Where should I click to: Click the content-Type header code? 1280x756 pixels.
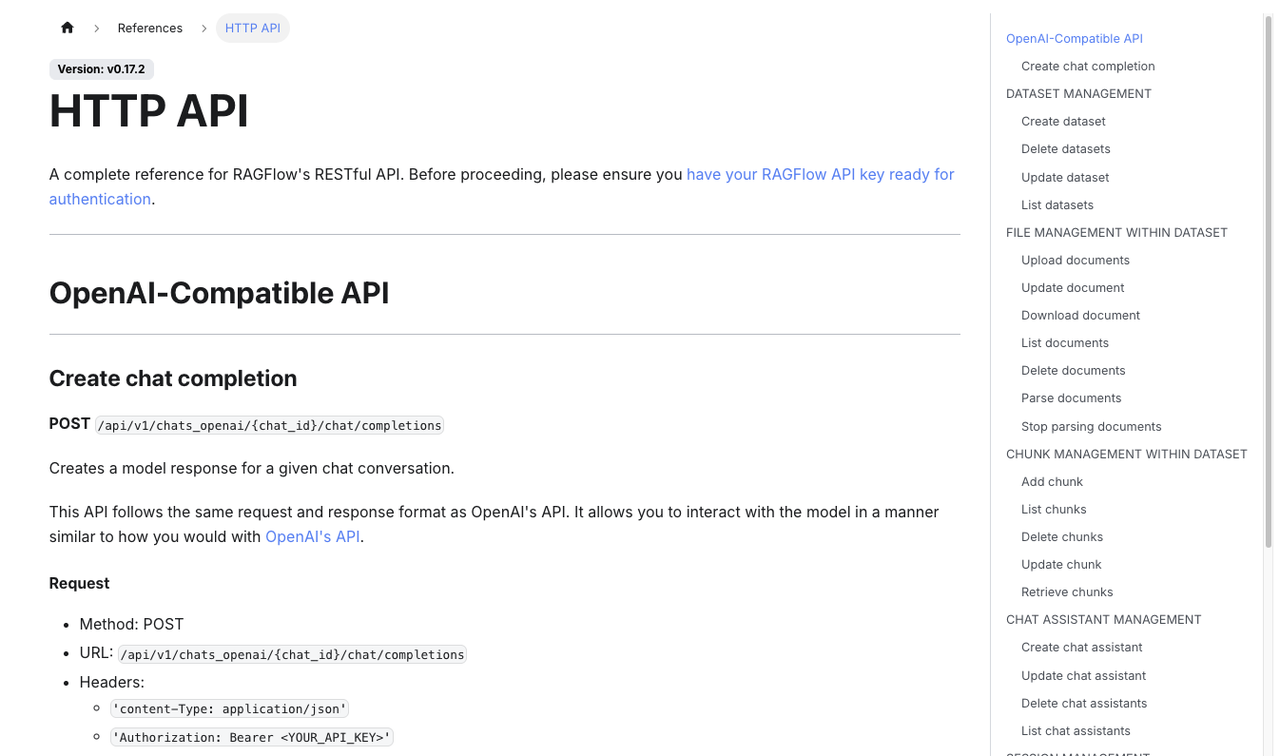(x=229, y=709)
